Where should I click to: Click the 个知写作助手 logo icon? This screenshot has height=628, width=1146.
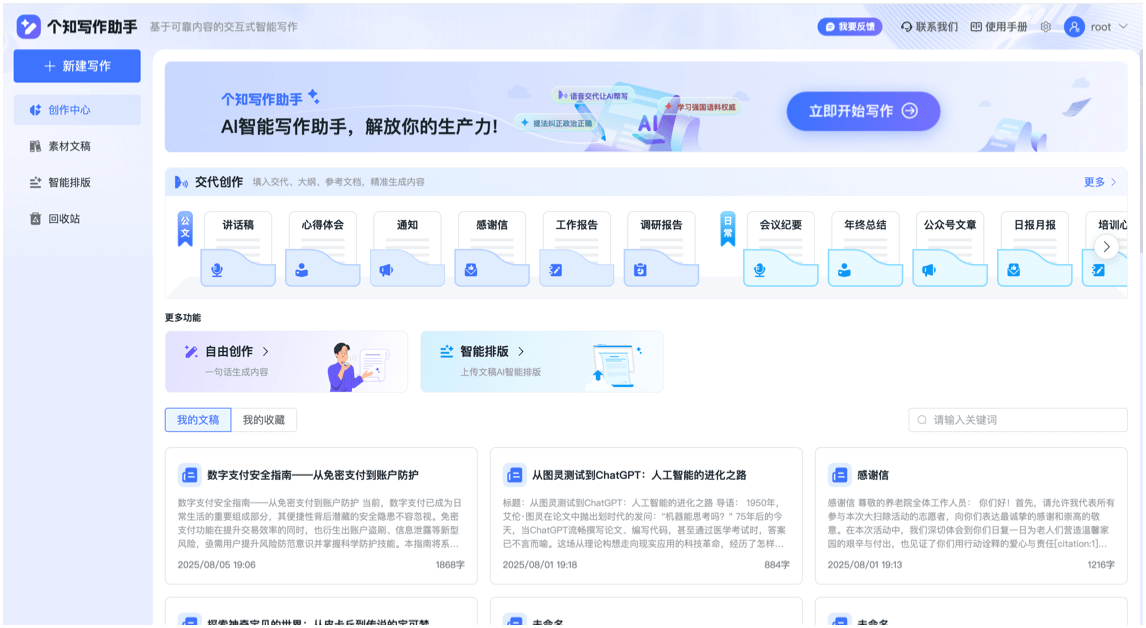(x=28, y=27)
